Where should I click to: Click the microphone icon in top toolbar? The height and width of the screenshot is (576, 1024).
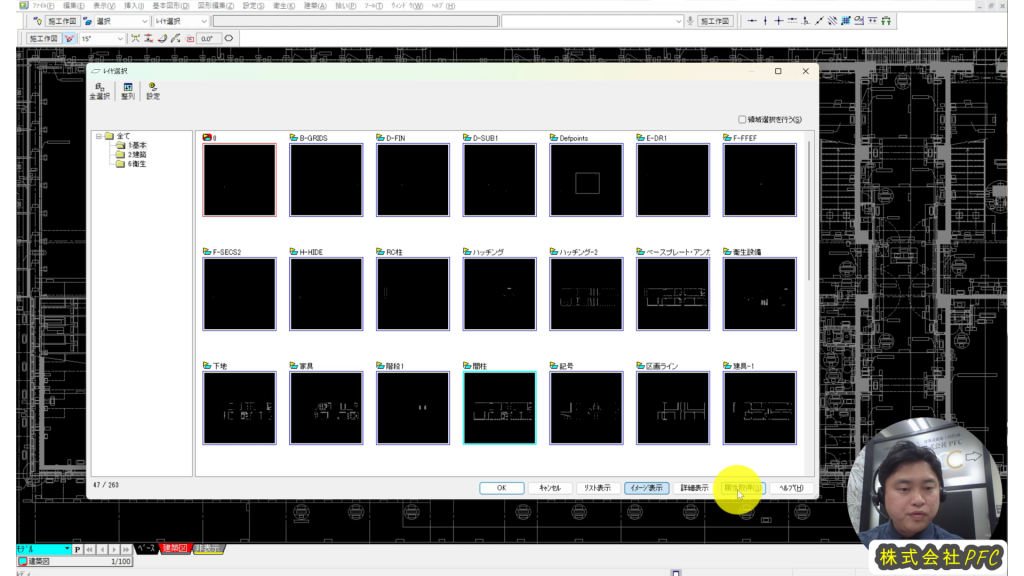click(690, 21)
